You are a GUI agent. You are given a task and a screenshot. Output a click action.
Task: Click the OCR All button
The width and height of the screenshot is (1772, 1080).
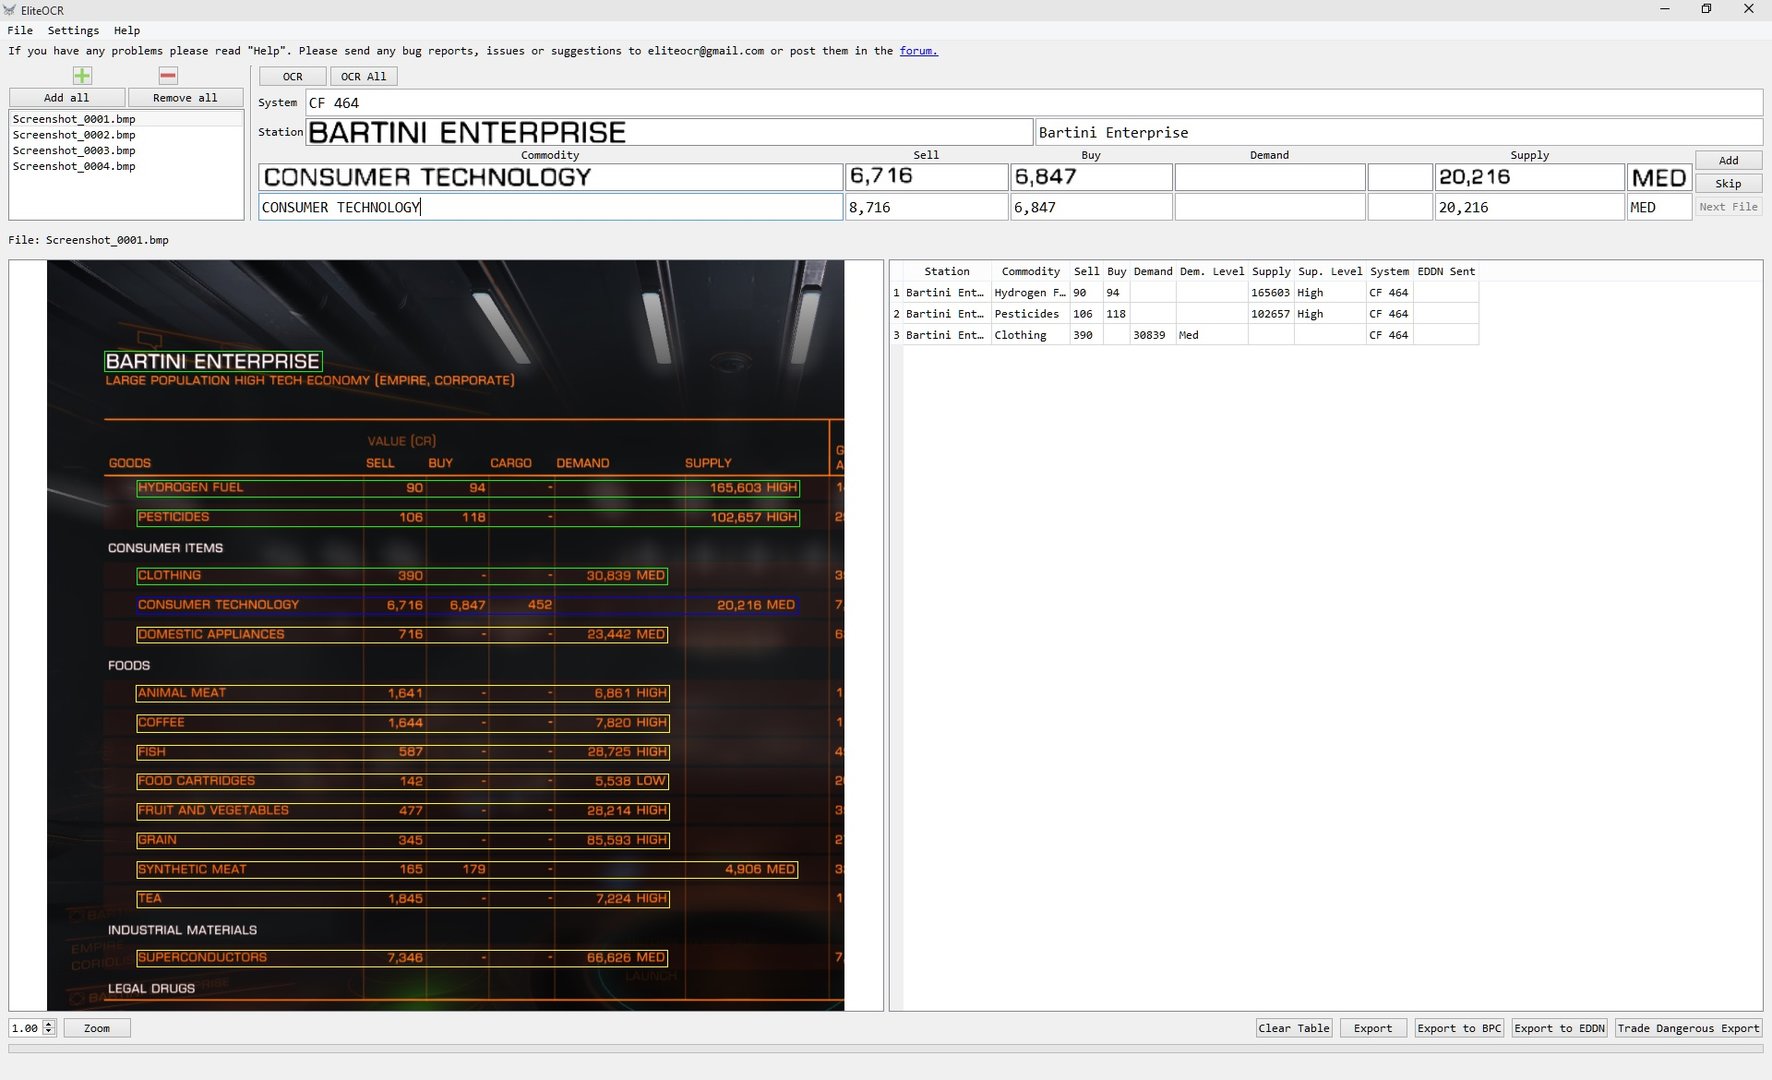coord(363,76)
